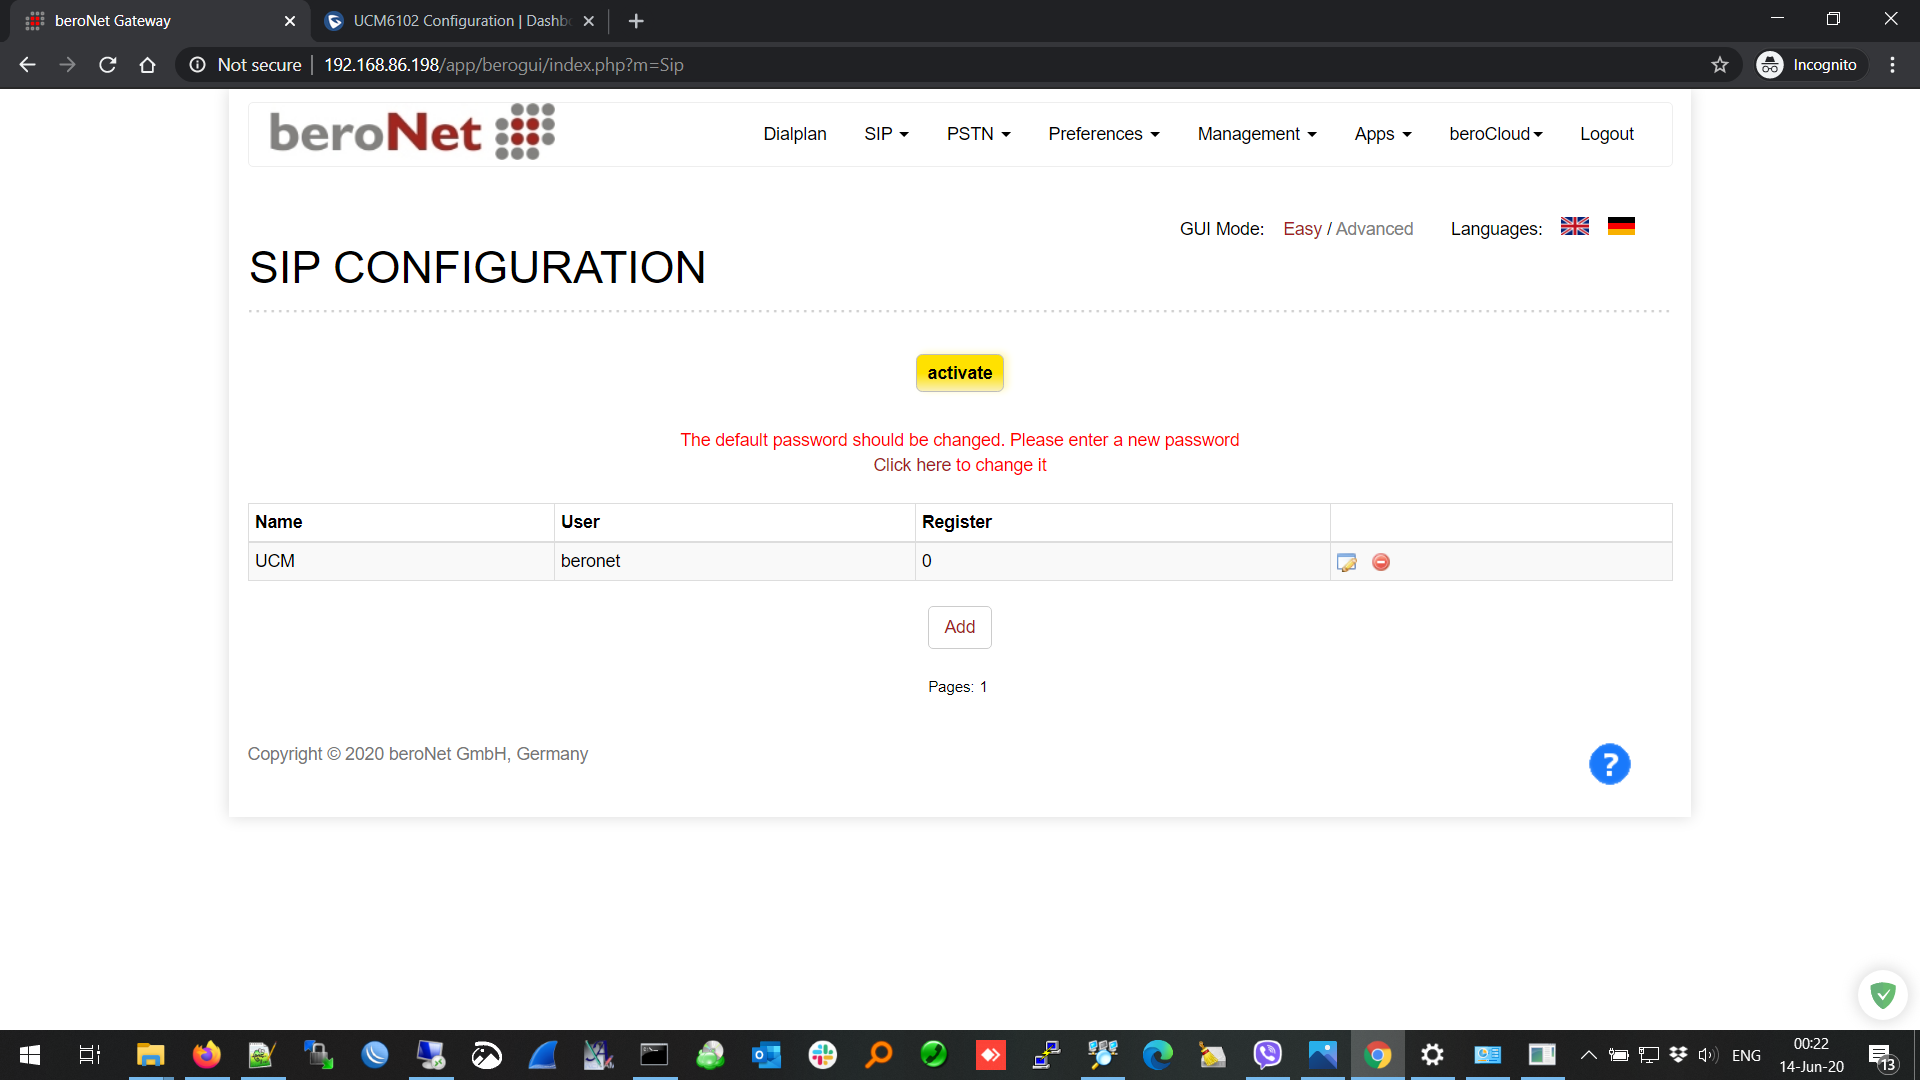Bookmark this page with star icon

[x=1720, y=65]
